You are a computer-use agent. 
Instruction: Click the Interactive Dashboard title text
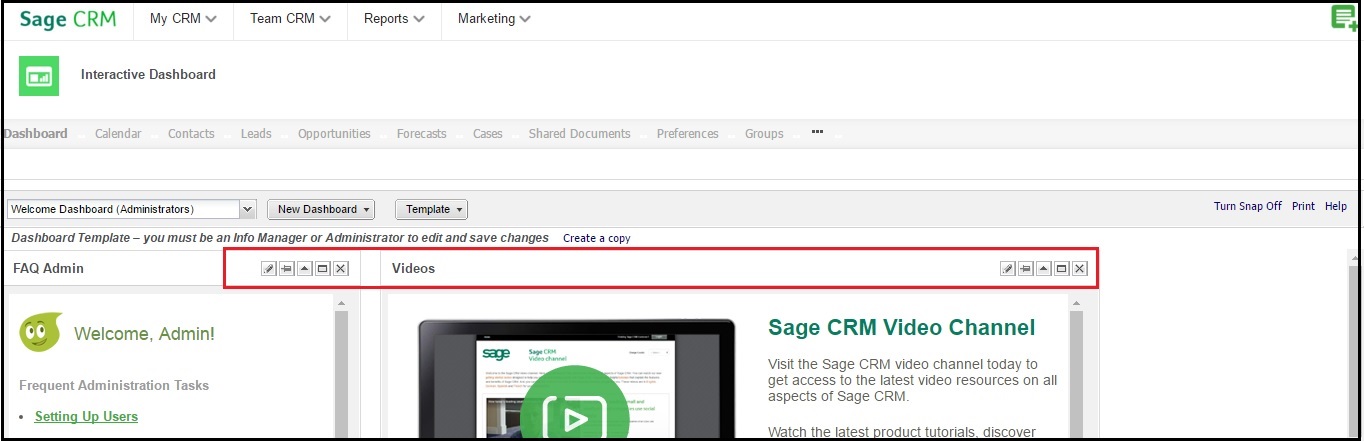(x=148, y=74)
